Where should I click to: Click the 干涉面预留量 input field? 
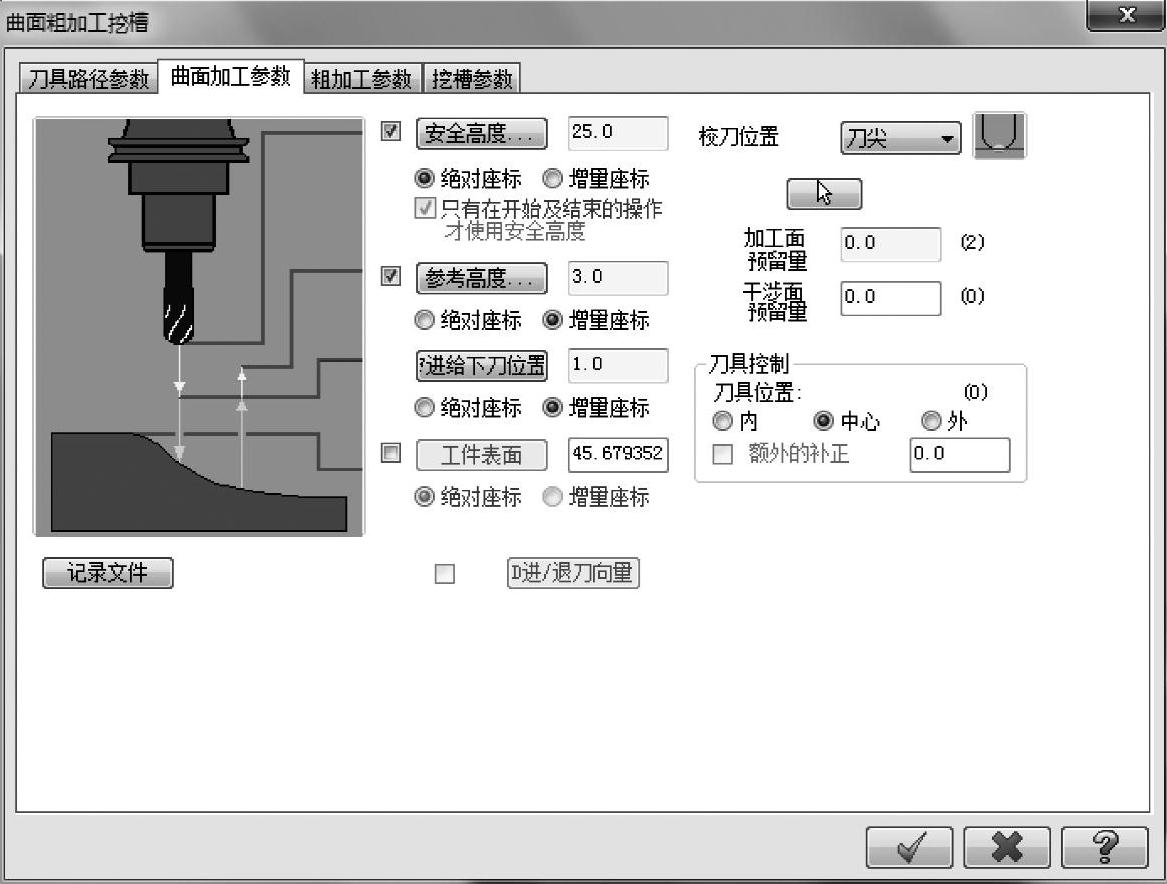coord(890,298)
